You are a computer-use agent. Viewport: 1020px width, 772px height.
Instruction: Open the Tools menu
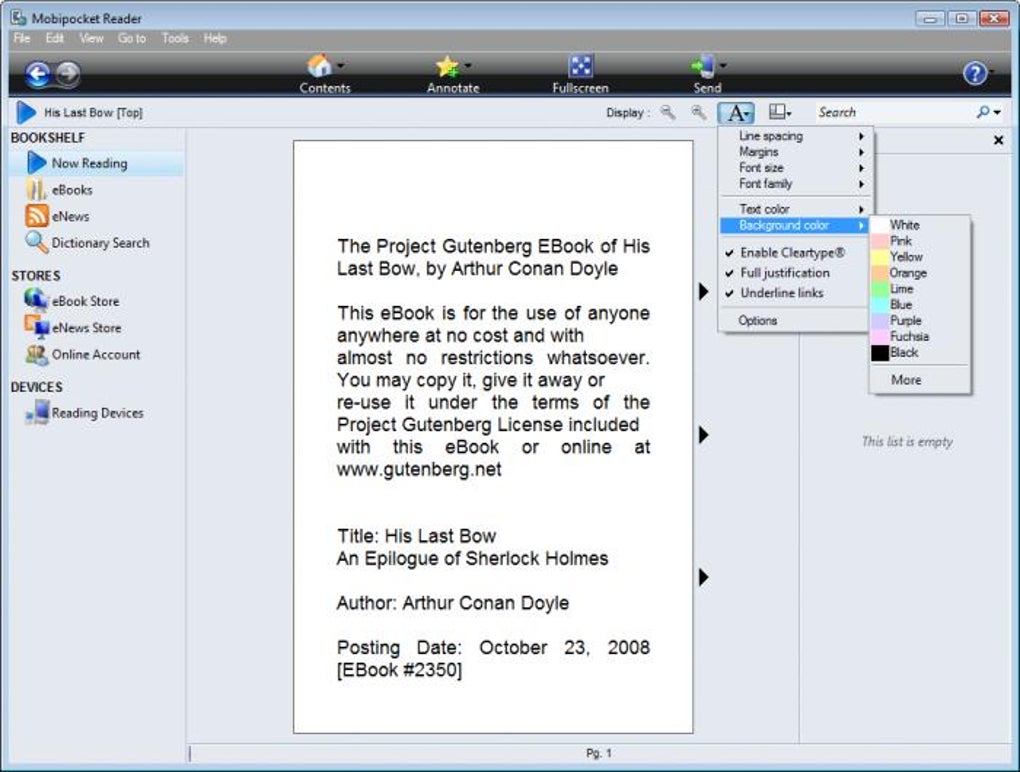[175, 38]
